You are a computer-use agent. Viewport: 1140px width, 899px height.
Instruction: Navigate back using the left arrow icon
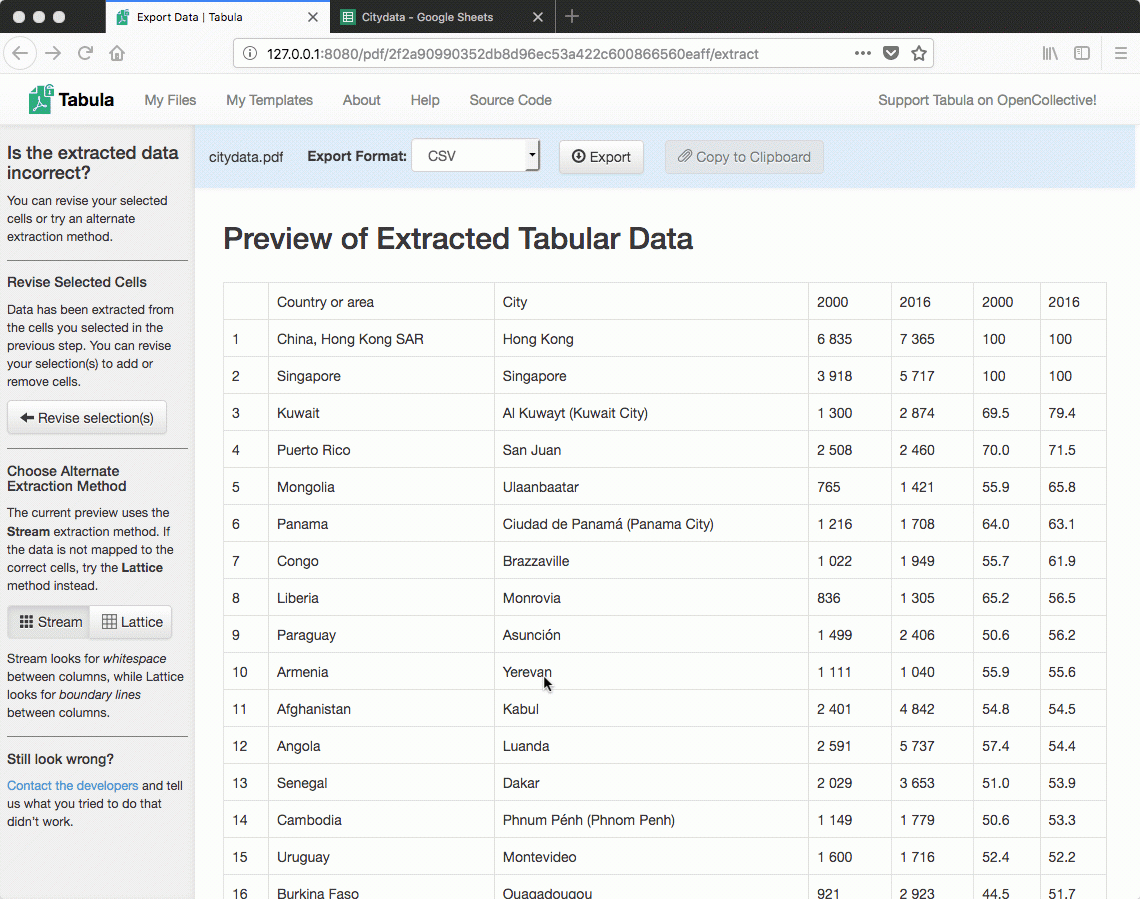pyautogui.click(x=21, y=53)
